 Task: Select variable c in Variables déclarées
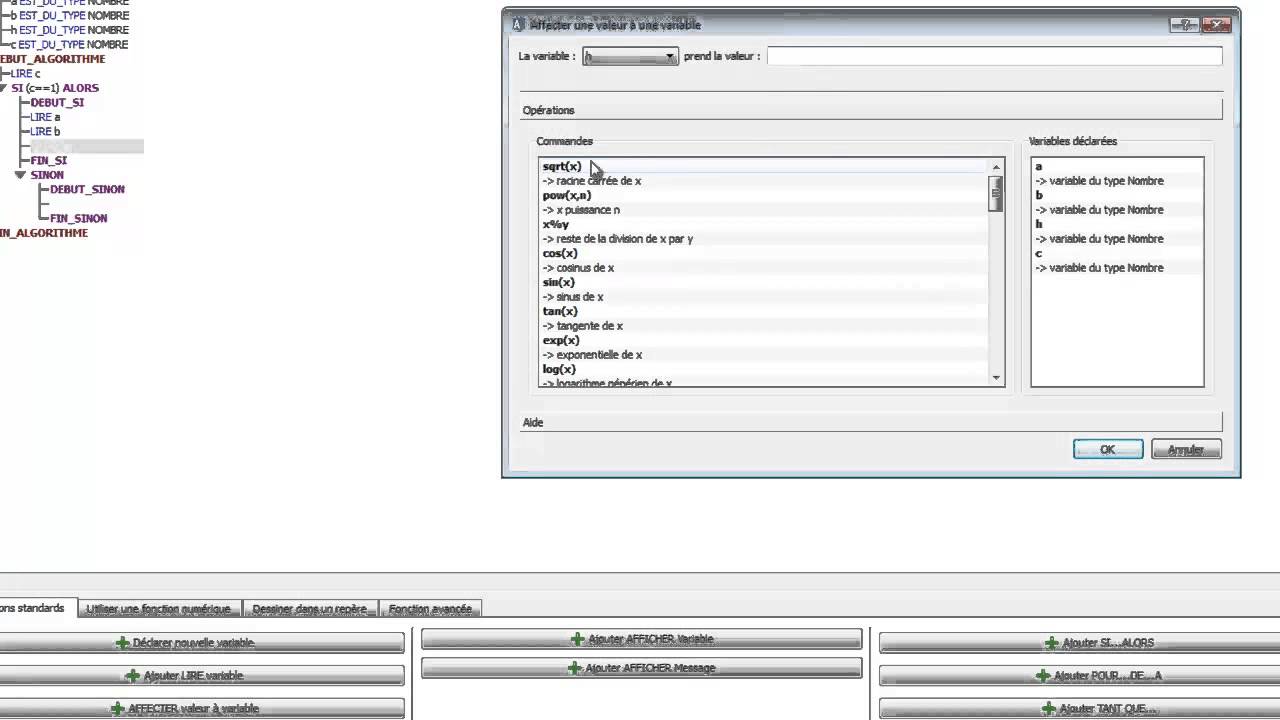tap(1038, 253)
